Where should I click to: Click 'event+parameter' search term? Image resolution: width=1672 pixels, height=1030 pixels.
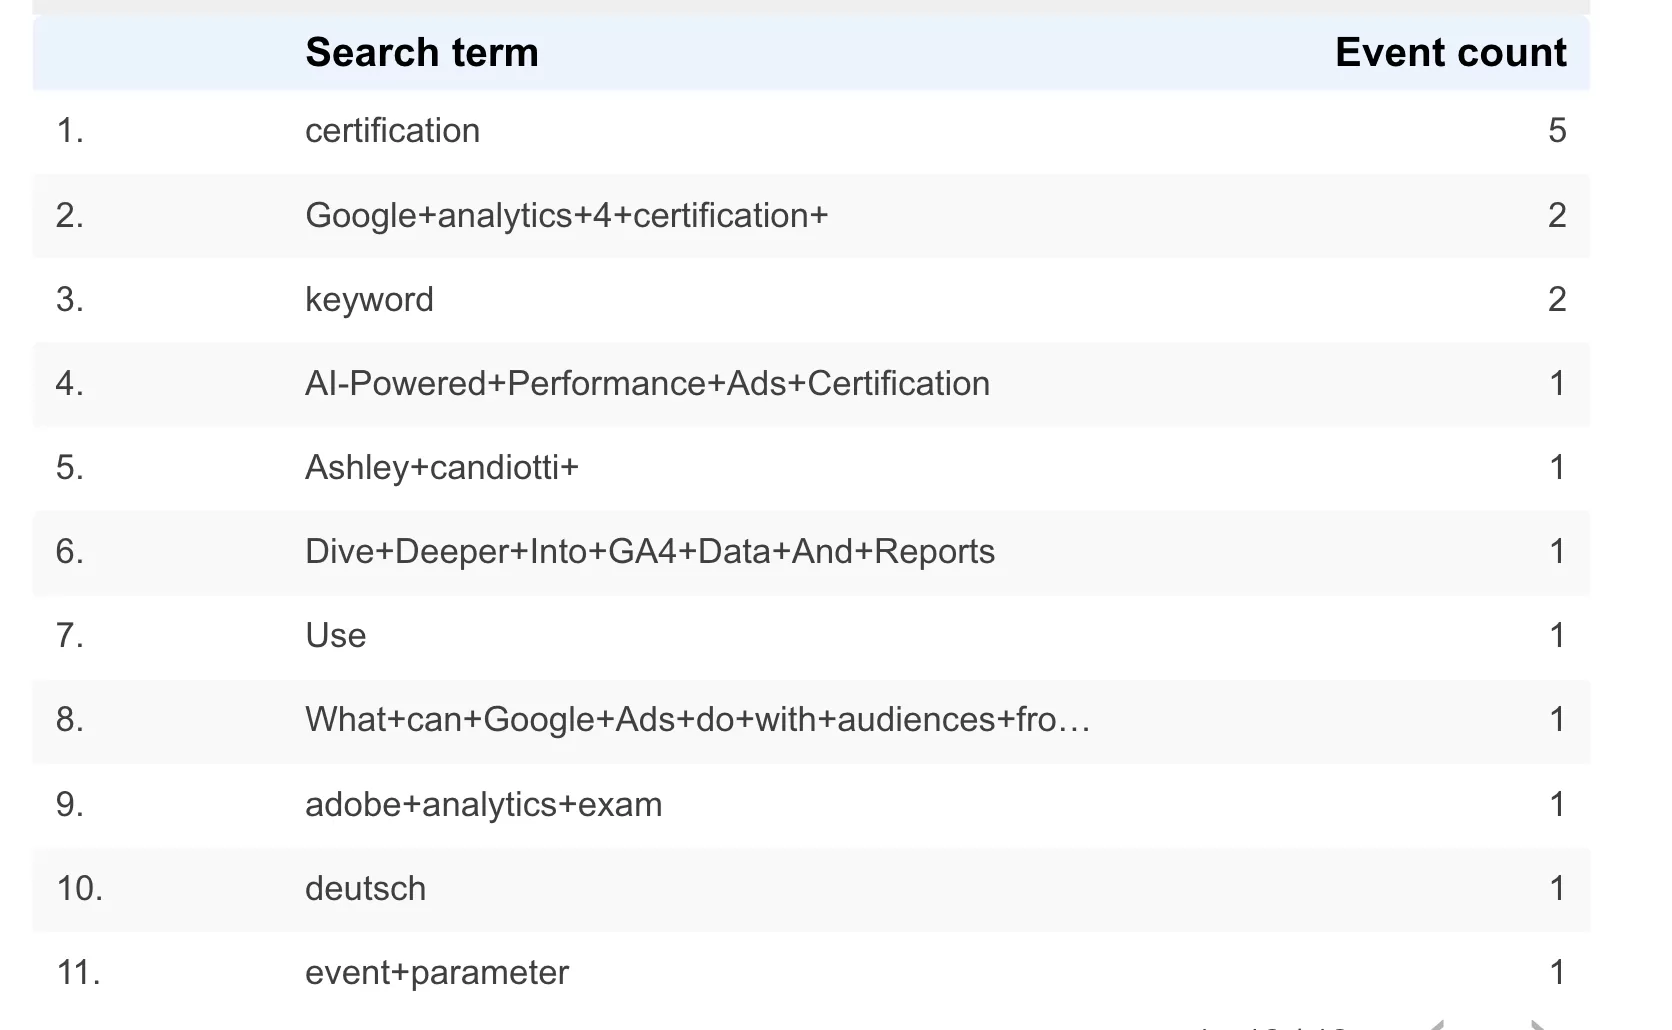pyautogui.click(x=436, y=973)
